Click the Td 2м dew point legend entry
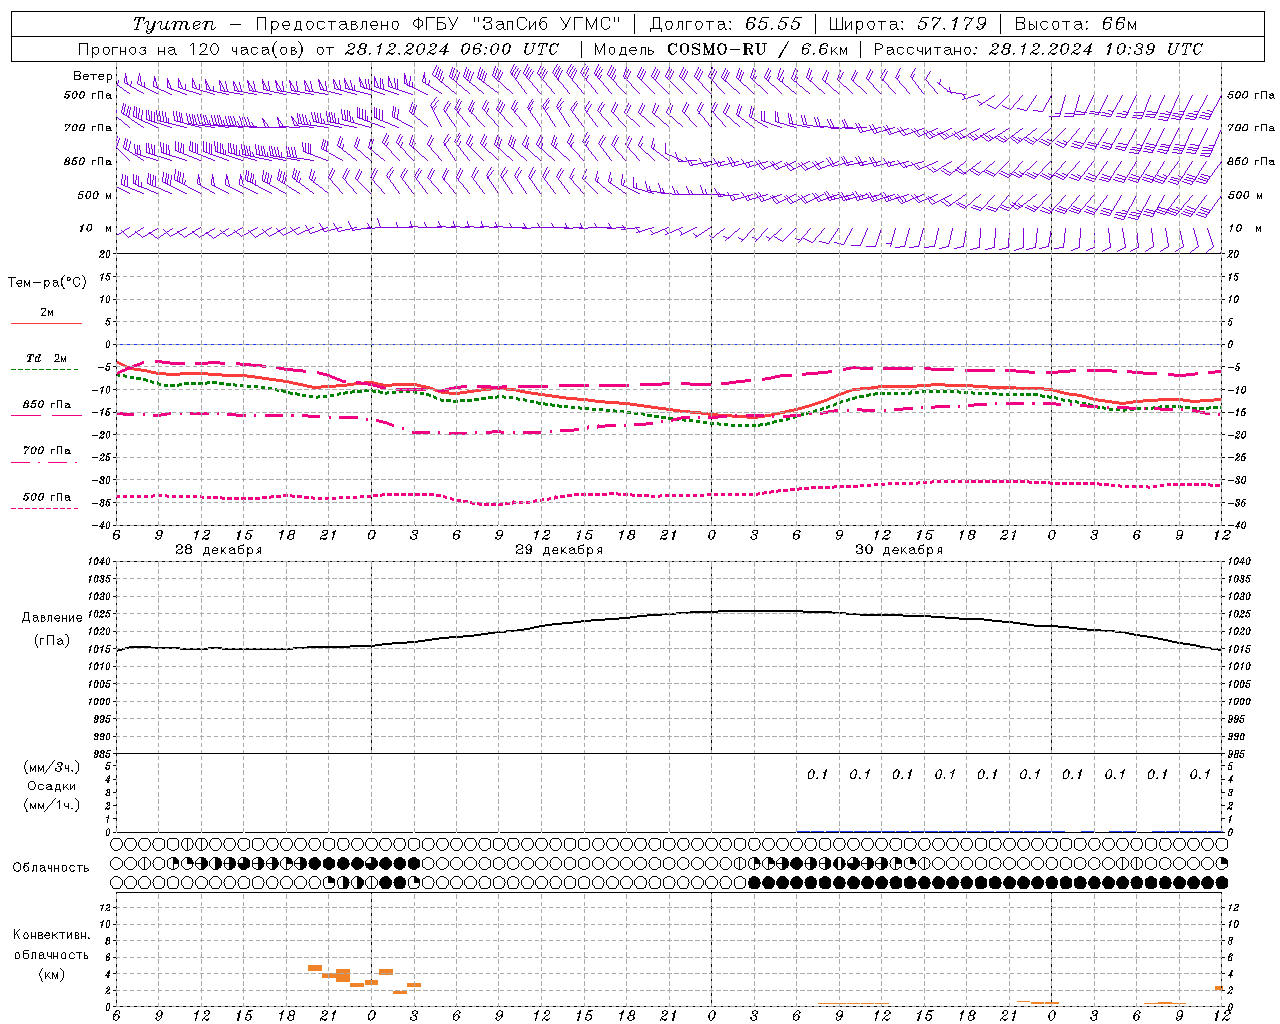 point(47,358)
